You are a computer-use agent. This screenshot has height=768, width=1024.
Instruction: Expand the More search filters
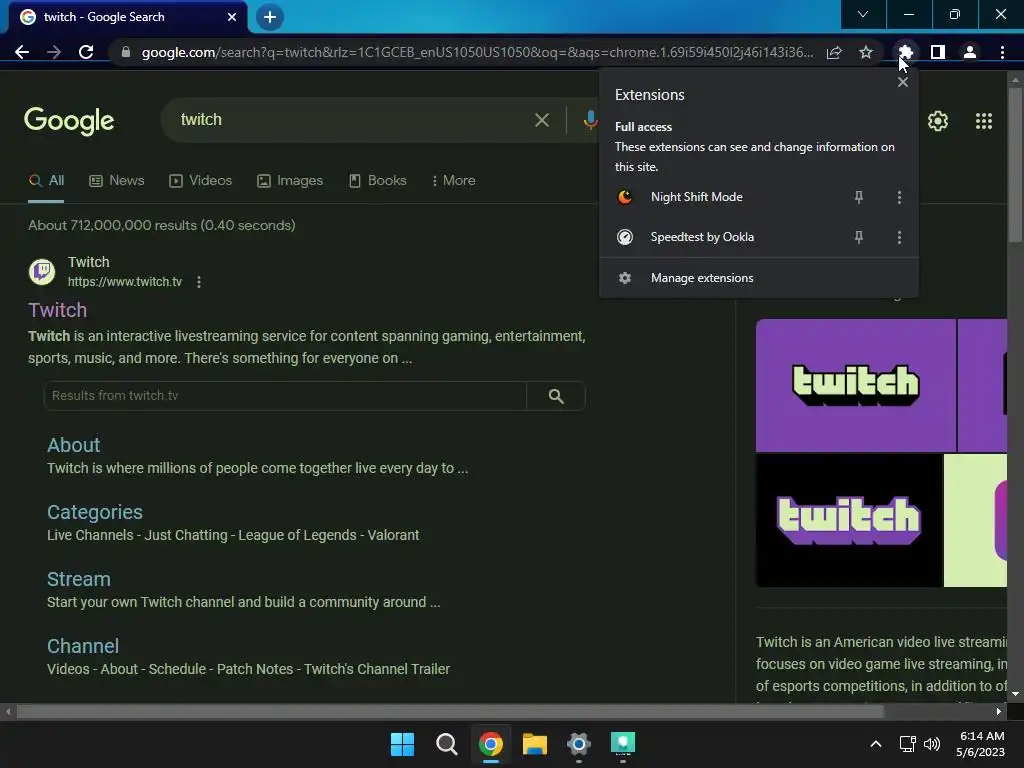453,181
